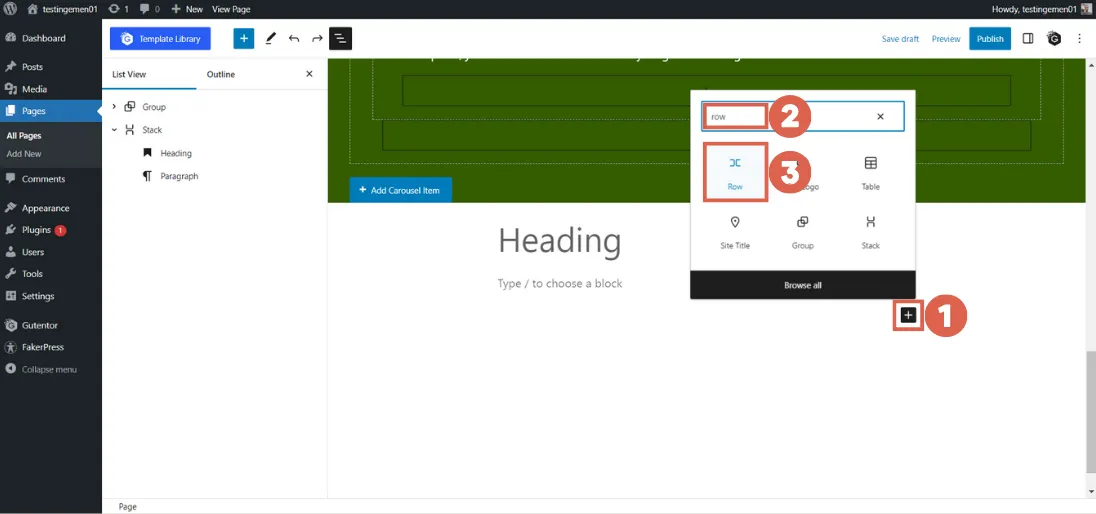Open Appearance in the admin sidebar
The image size is (1096, 514).
click(x=45, y=208)
